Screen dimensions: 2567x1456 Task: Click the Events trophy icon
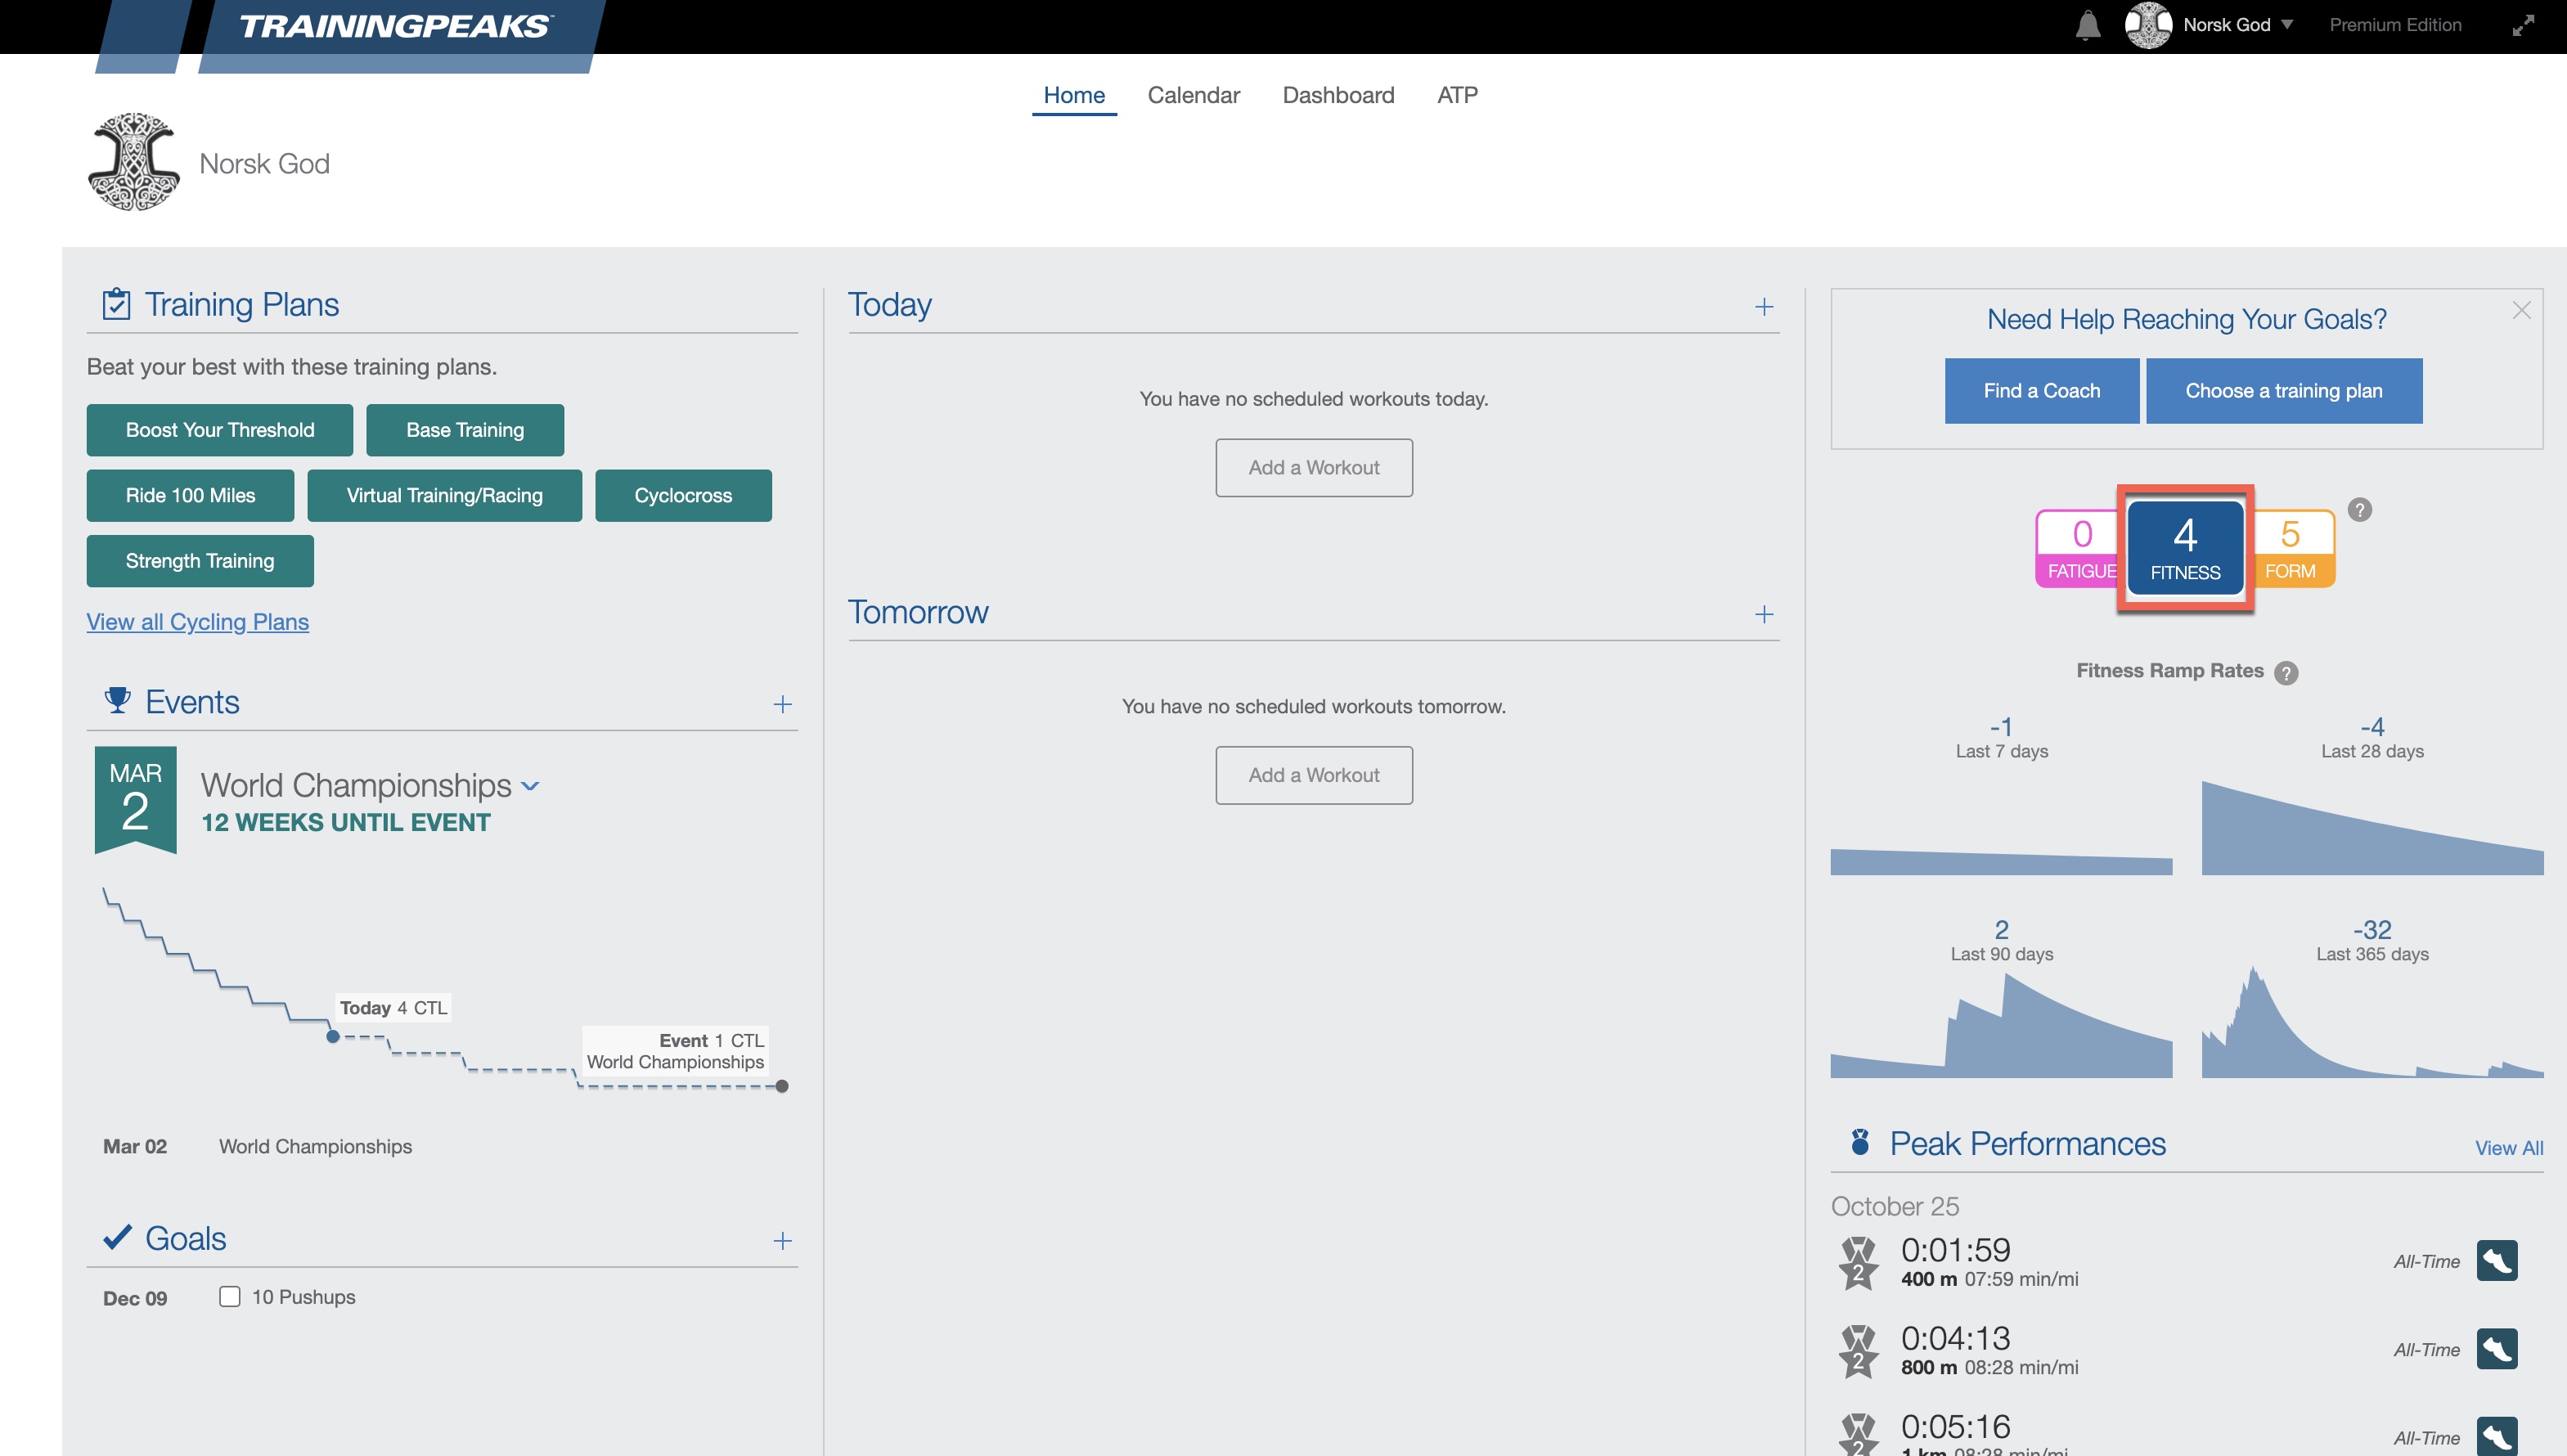[x=118, y=700]
